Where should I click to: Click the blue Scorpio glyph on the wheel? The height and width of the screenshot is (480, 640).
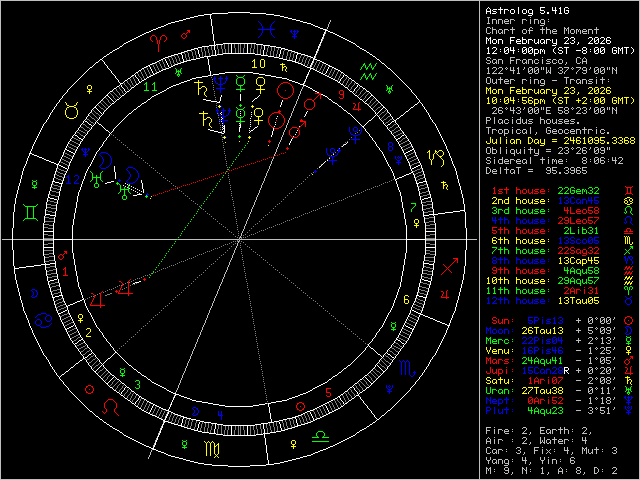405,369
